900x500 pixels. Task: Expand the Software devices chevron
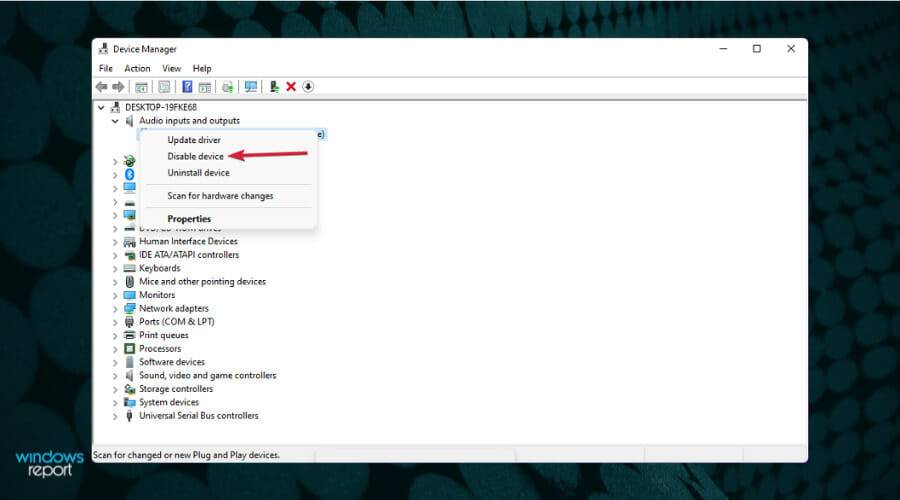pos(115,363)
